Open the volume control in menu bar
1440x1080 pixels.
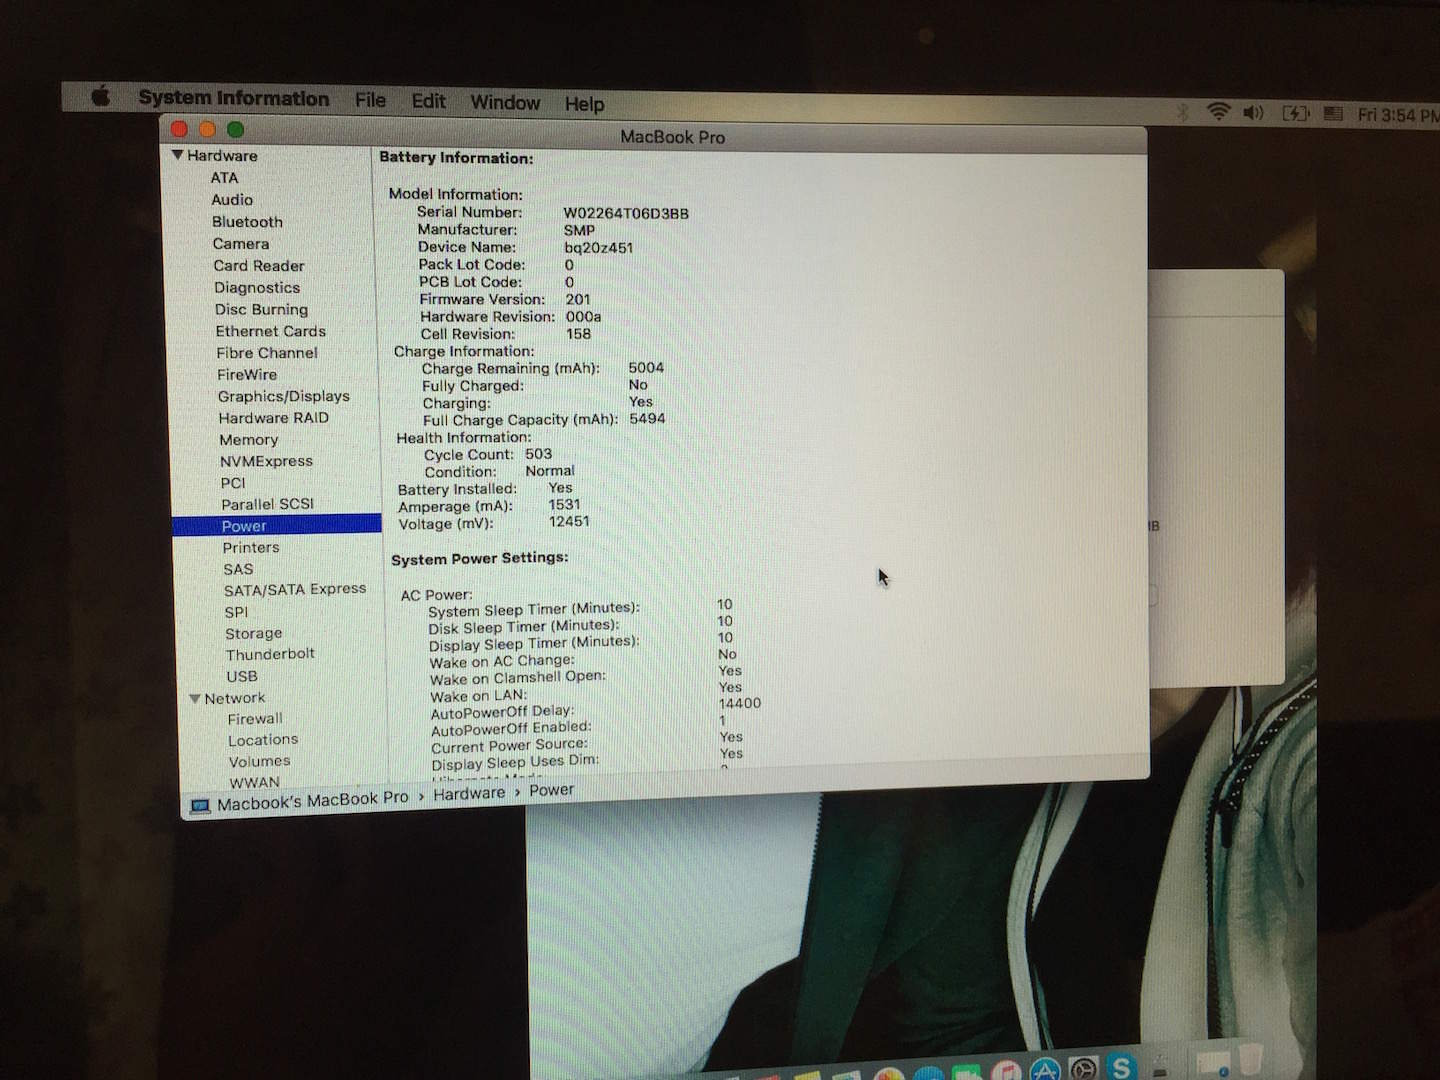click(1253, 113)
